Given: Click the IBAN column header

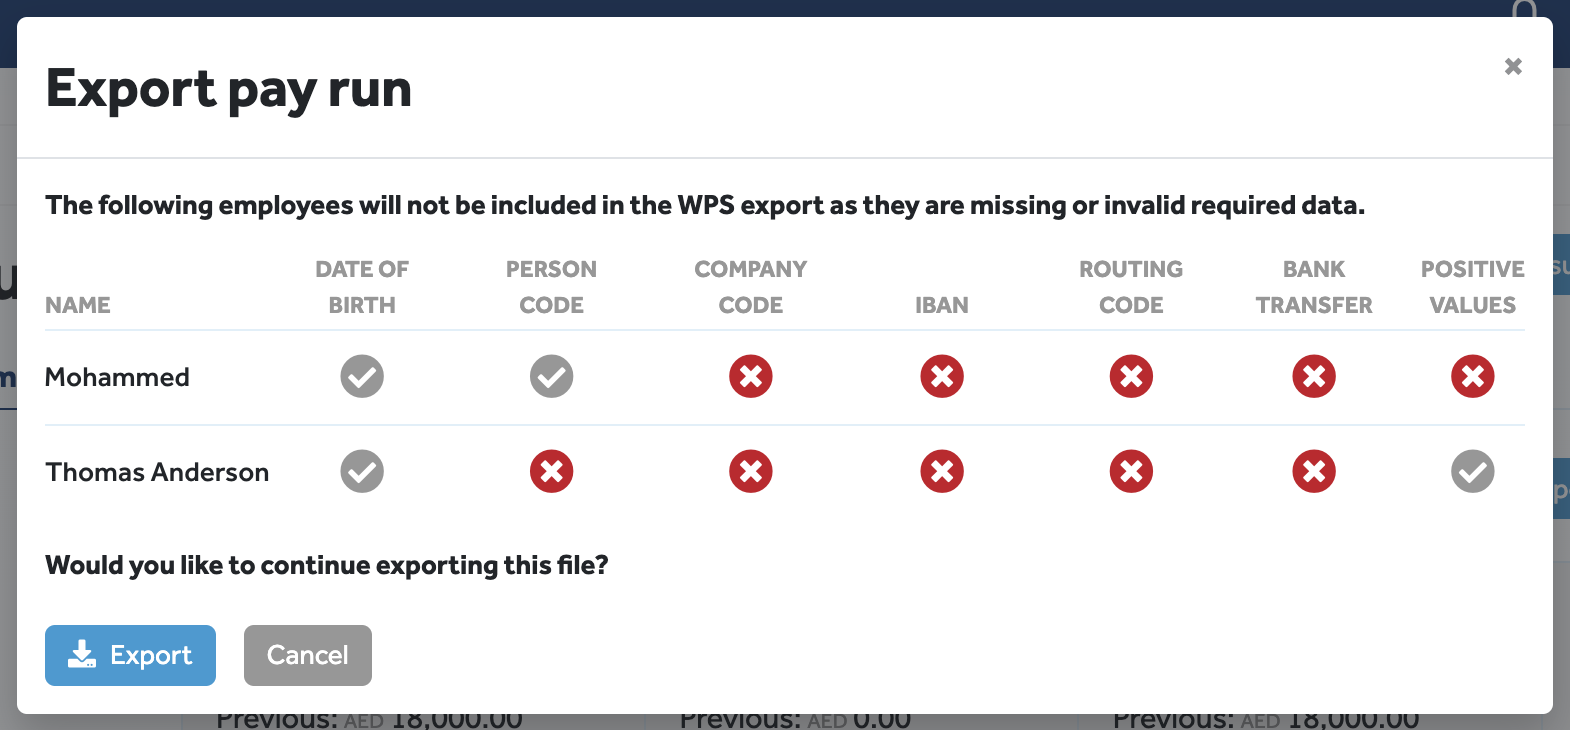Looking at the screenshot, I should pos(941,305).
